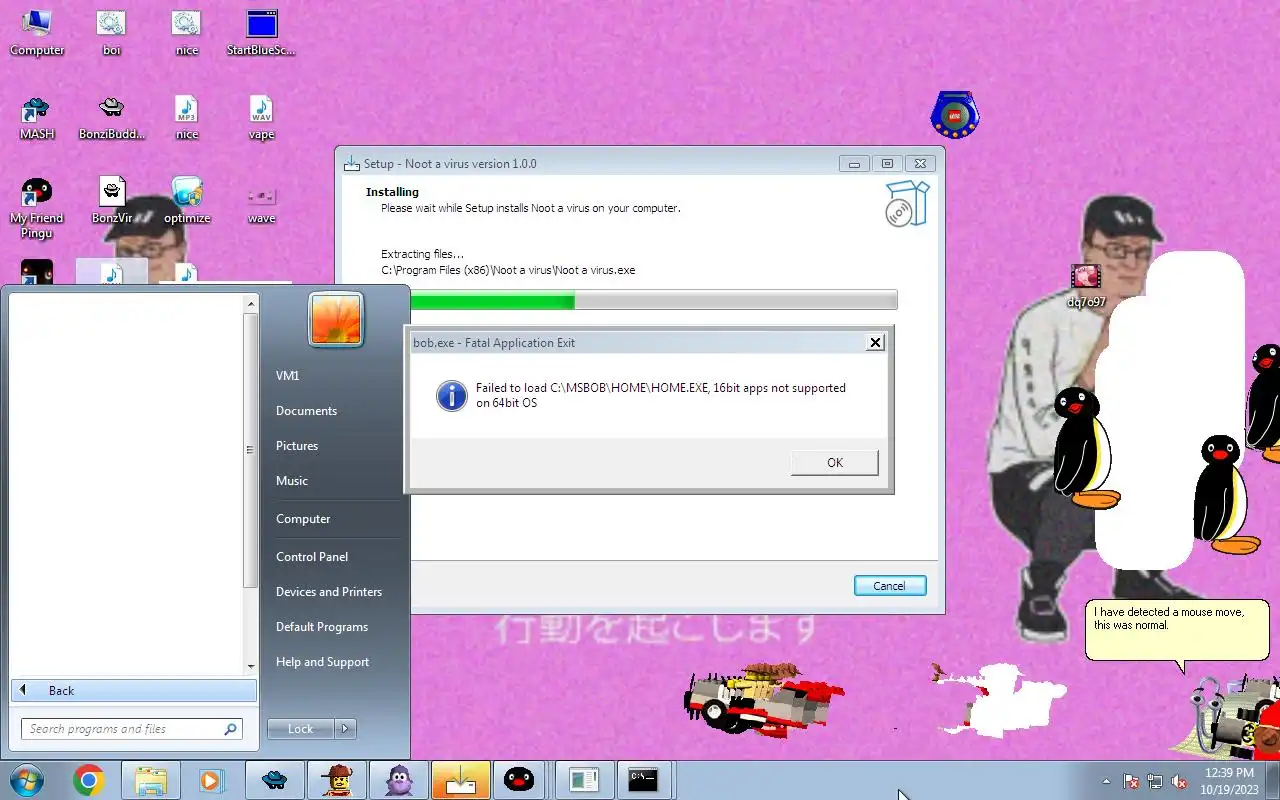Image resolution: width=1280 pixels, height=800 pixels.
Task: Click the Start menu scrollbar up arrow
Action: point(251,302)
